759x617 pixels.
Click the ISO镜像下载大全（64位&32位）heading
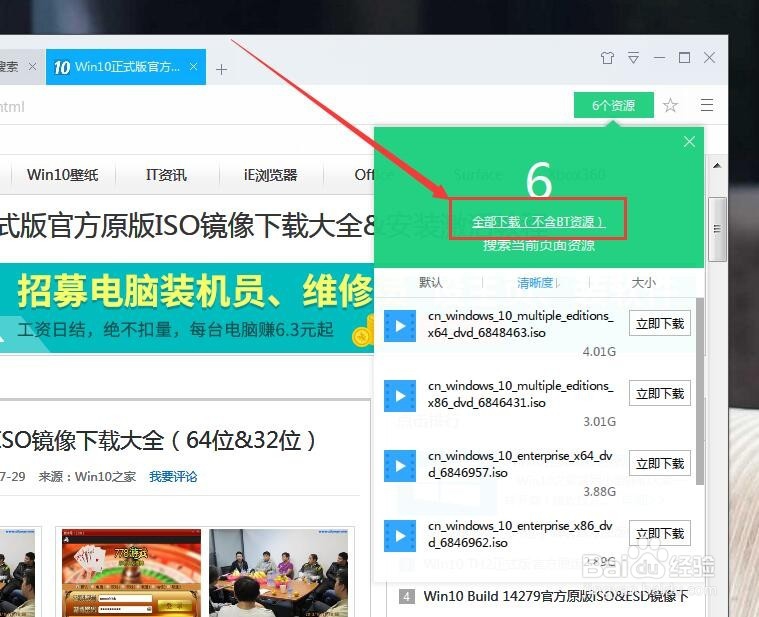coord(158,440)
